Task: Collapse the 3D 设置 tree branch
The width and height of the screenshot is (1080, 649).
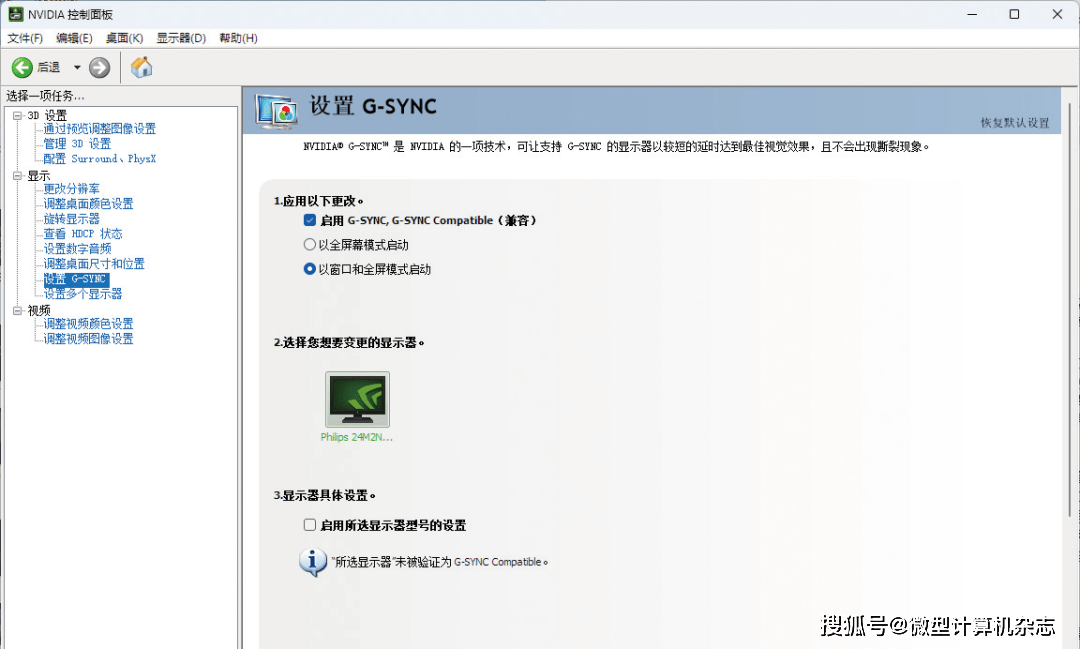Action: click(19, 114)
